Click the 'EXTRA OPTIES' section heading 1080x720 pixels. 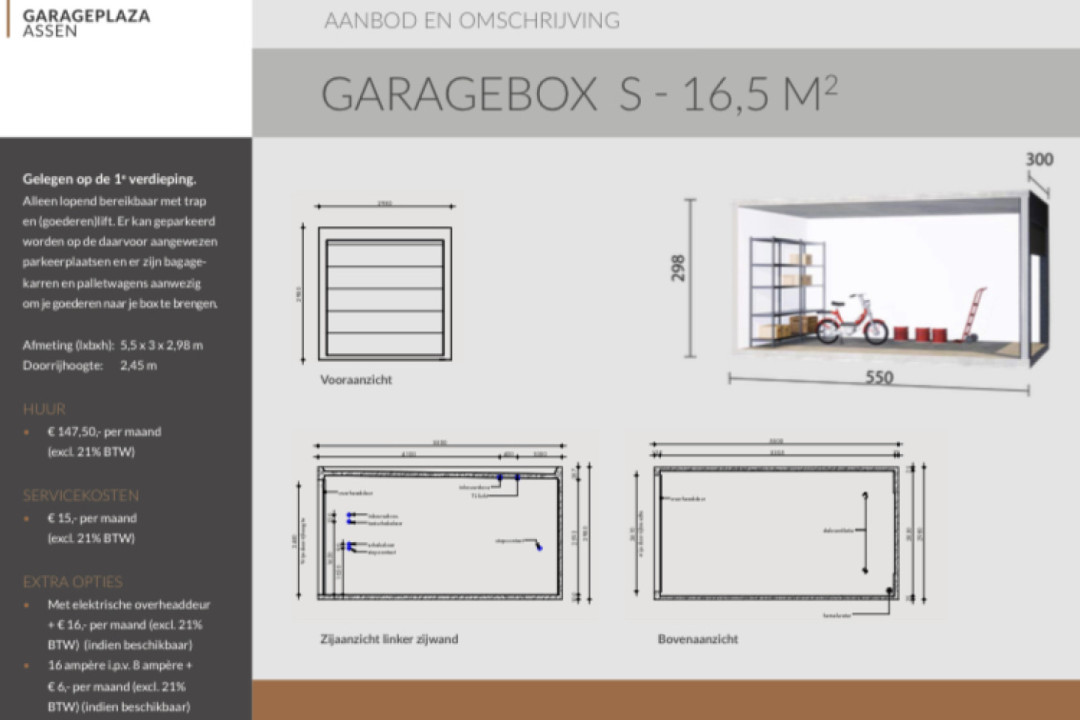click(x=72, y=582)
